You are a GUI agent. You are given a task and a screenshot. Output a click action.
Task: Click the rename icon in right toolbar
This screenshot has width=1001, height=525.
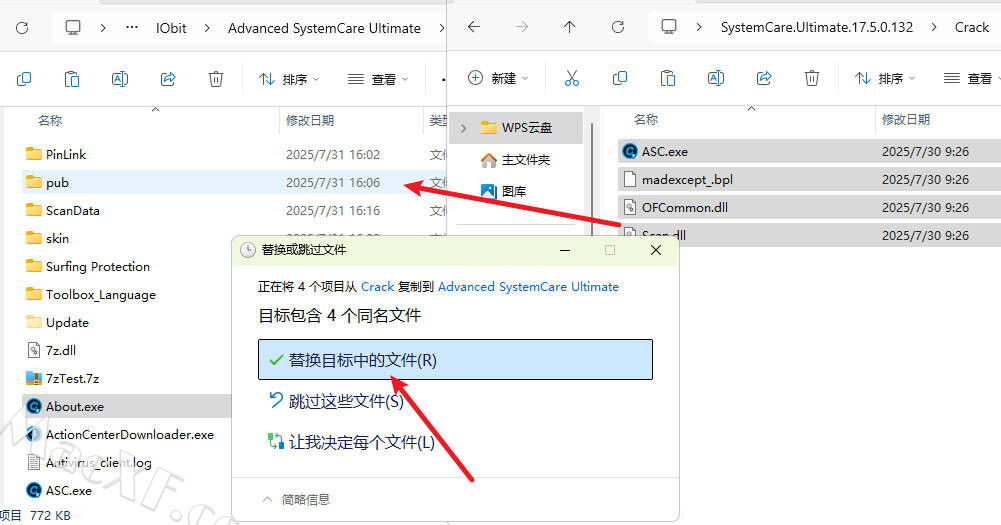716,78
